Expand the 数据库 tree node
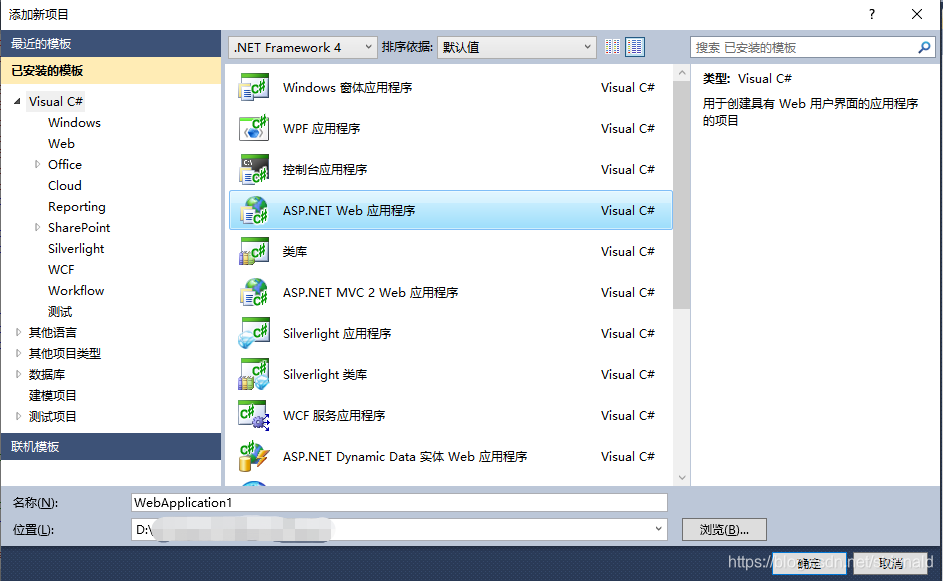 click(x=18, y=374)
